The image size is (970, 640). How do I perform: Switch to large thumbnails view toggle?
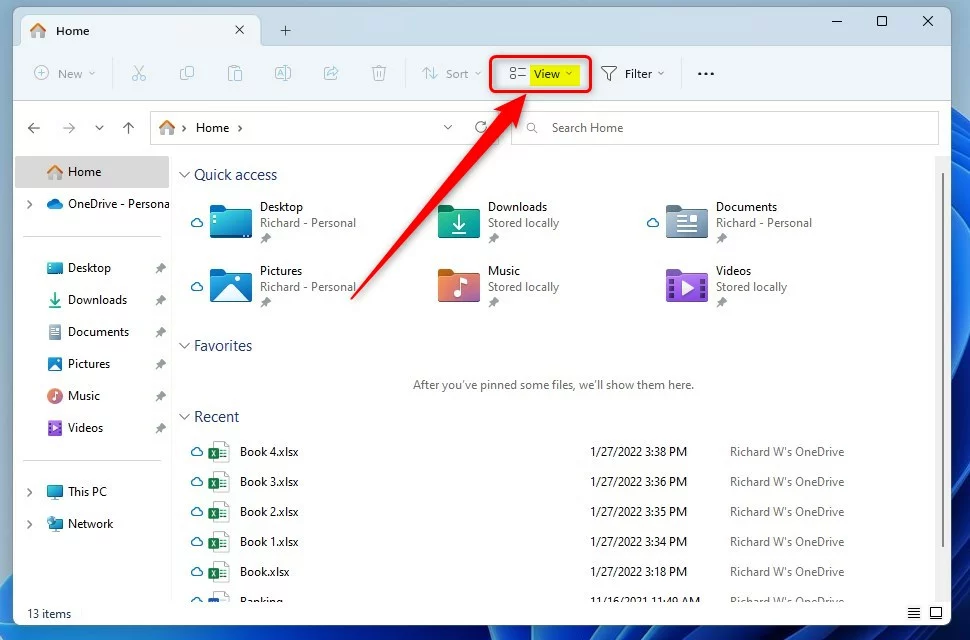tap(936, 613)
